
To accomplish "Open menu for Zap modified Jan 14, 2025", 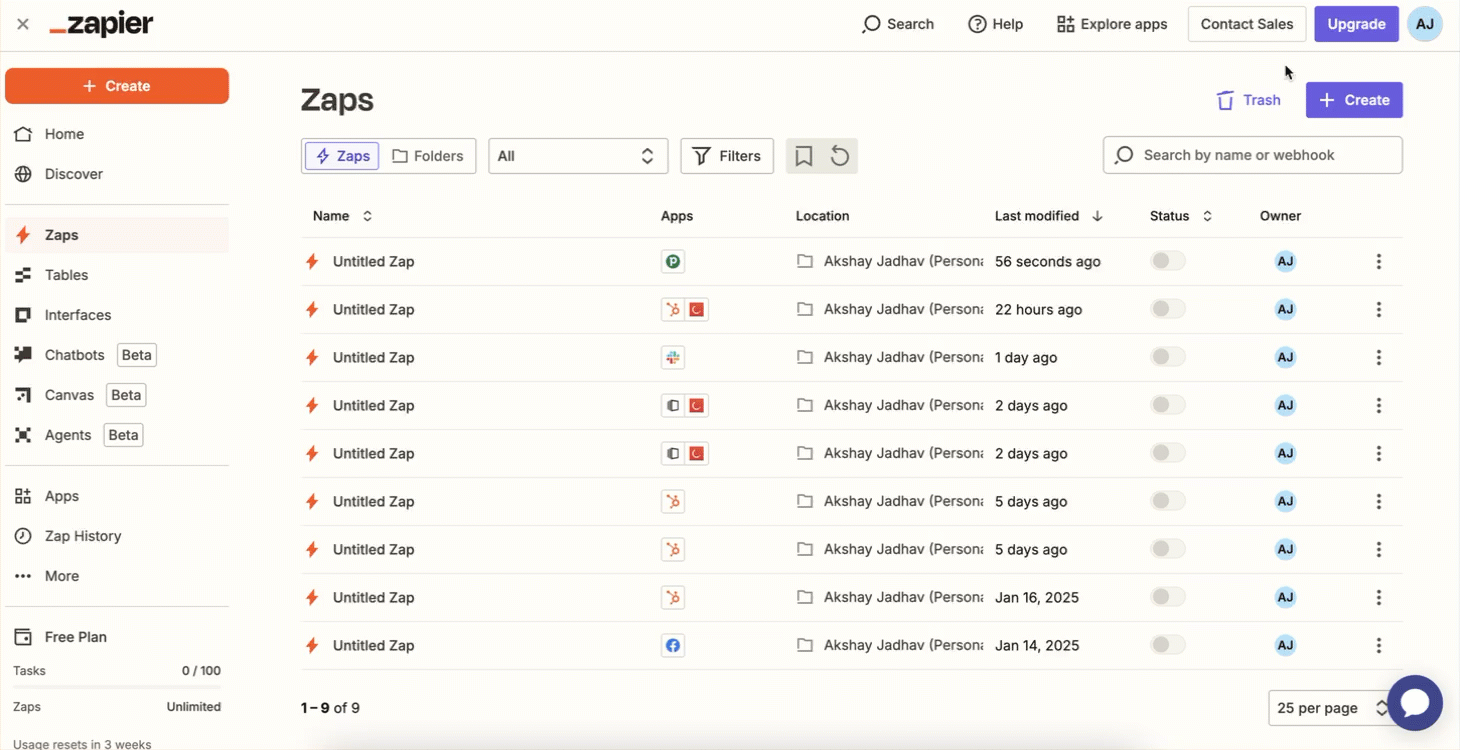I will coord(1379,646).
